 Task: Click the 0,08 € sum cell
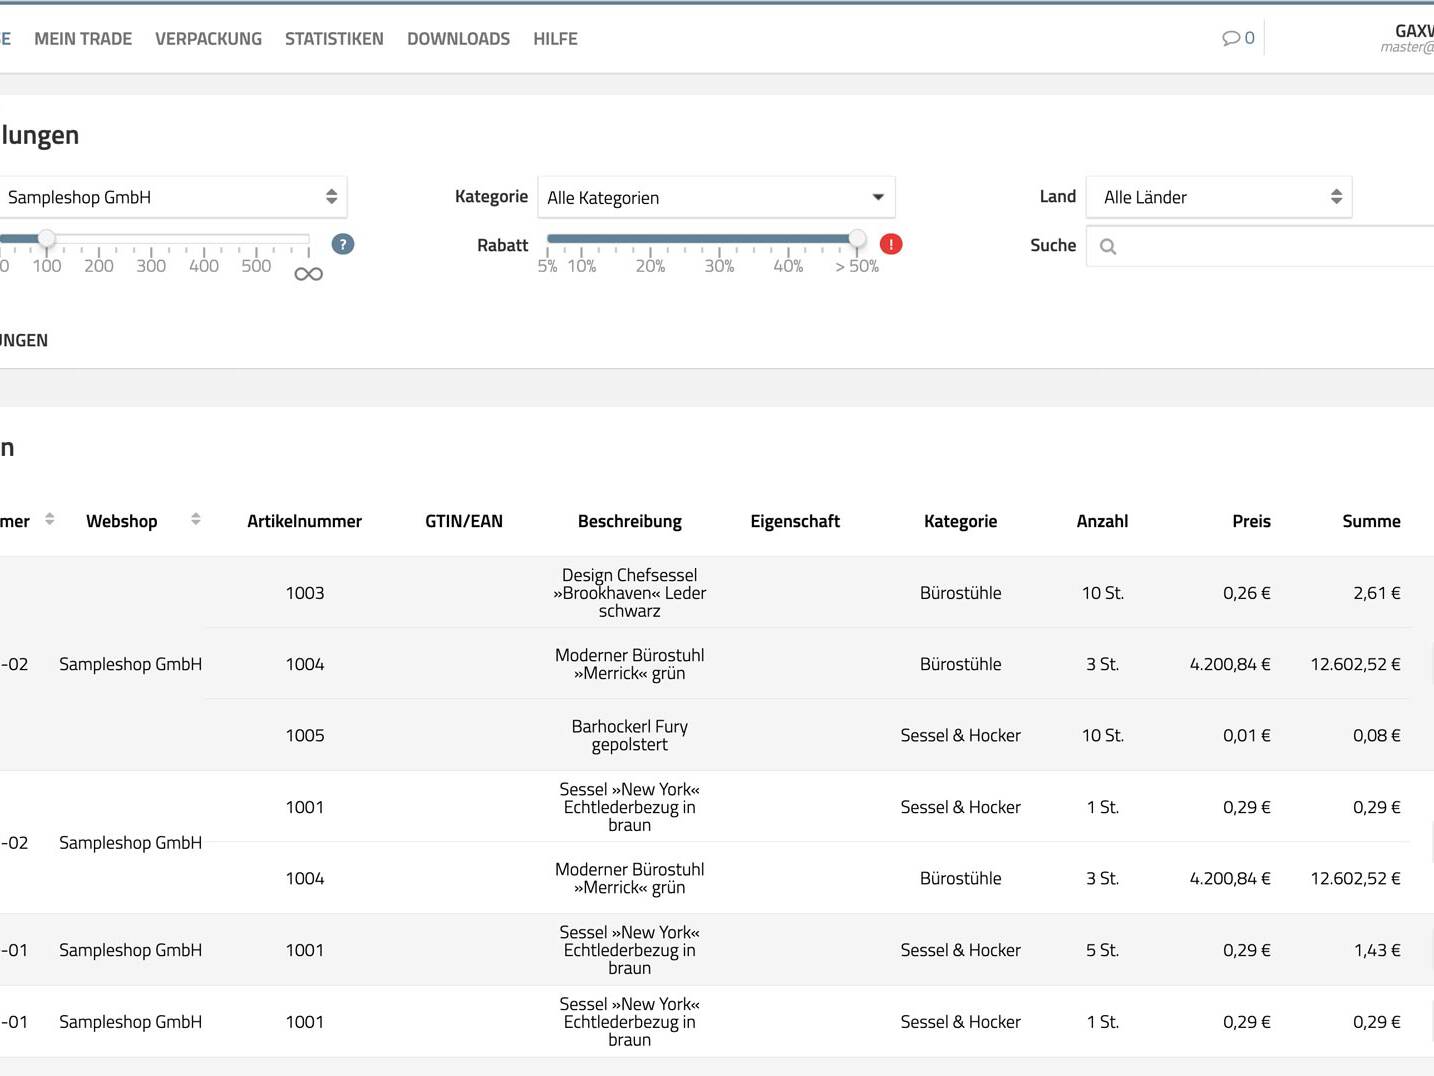coord(1377,735)
